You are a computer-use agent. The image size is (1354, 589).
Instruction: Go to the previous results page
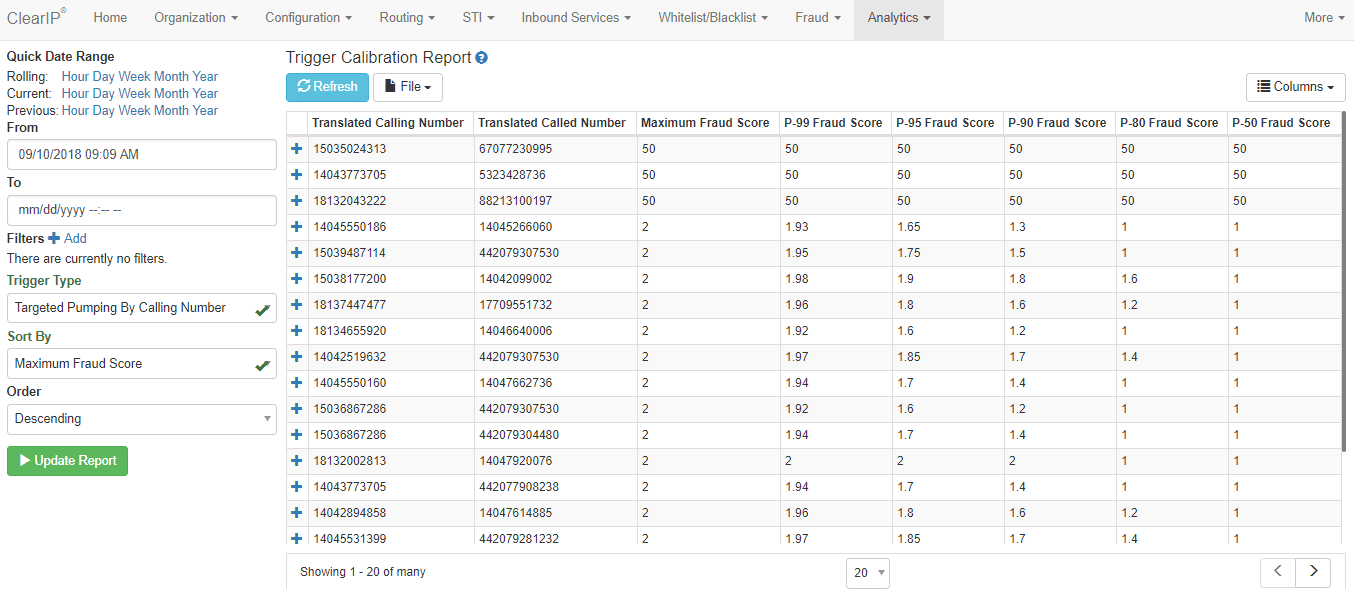click(1277, 572)
